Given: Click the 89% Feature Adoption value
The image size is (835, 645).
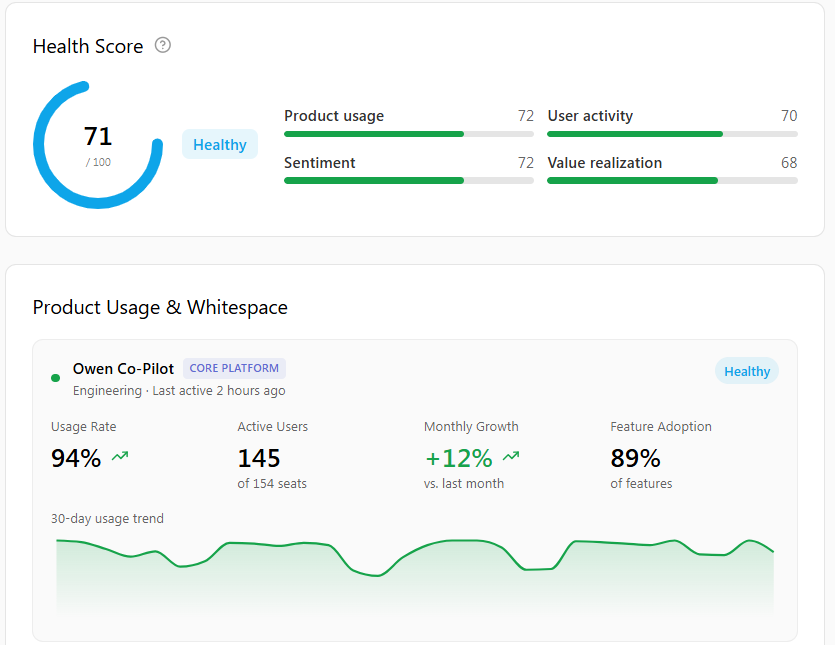Looking at the screenshot, I should [x=635, y=458].
